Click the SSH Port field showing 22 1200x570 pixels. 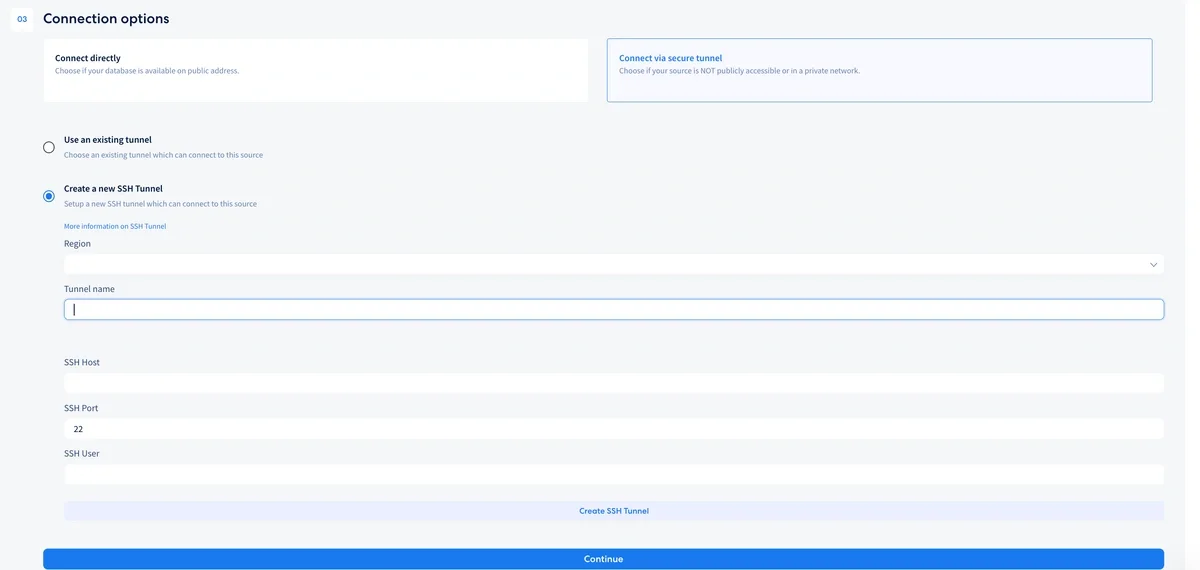[x=613, y=429]
